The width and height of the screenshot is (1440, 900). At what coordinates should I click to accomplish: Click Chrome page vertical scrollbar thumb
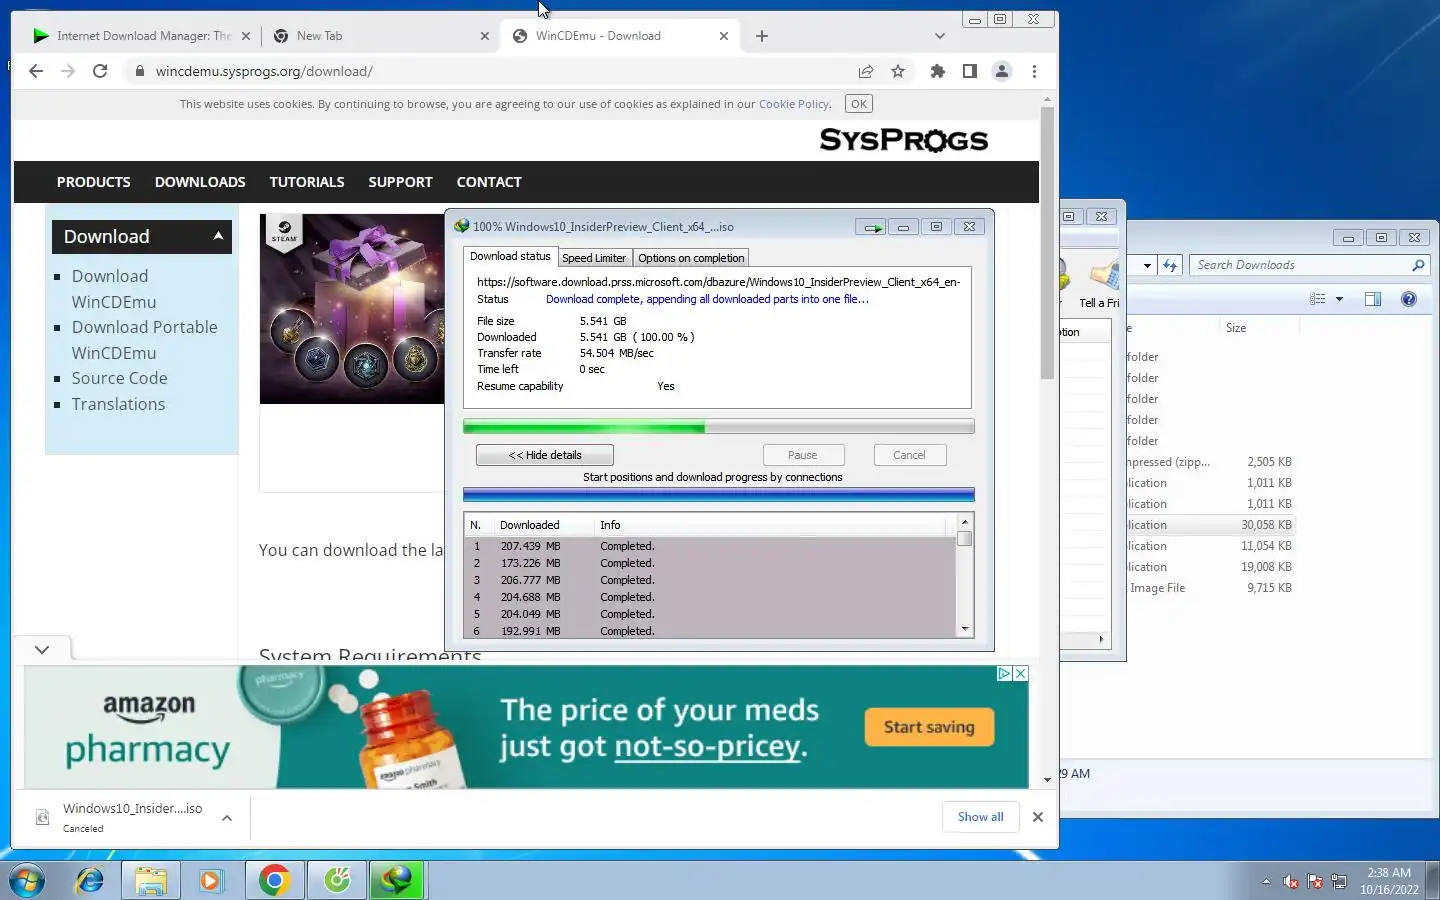click(x=1047, y=243)
